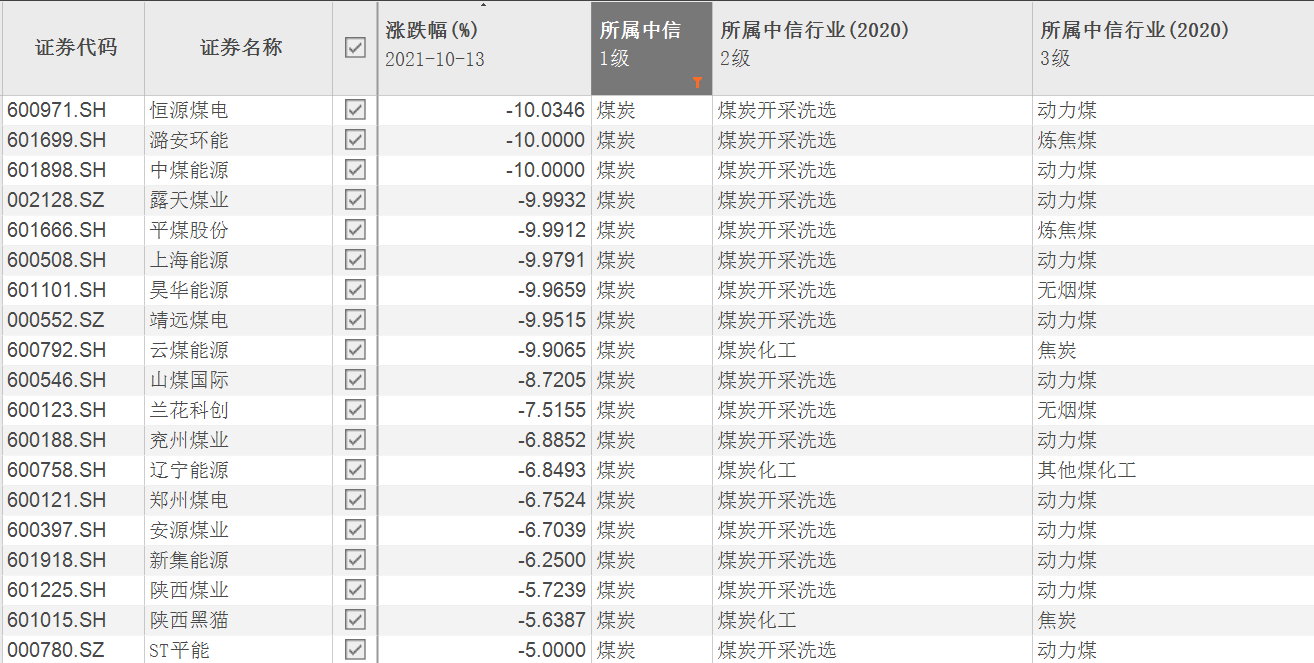Viewport: 1314px width, 663px height.
Task: Click 煤炭化工 cell in 云煤能源 row
Action: (757, 350)
